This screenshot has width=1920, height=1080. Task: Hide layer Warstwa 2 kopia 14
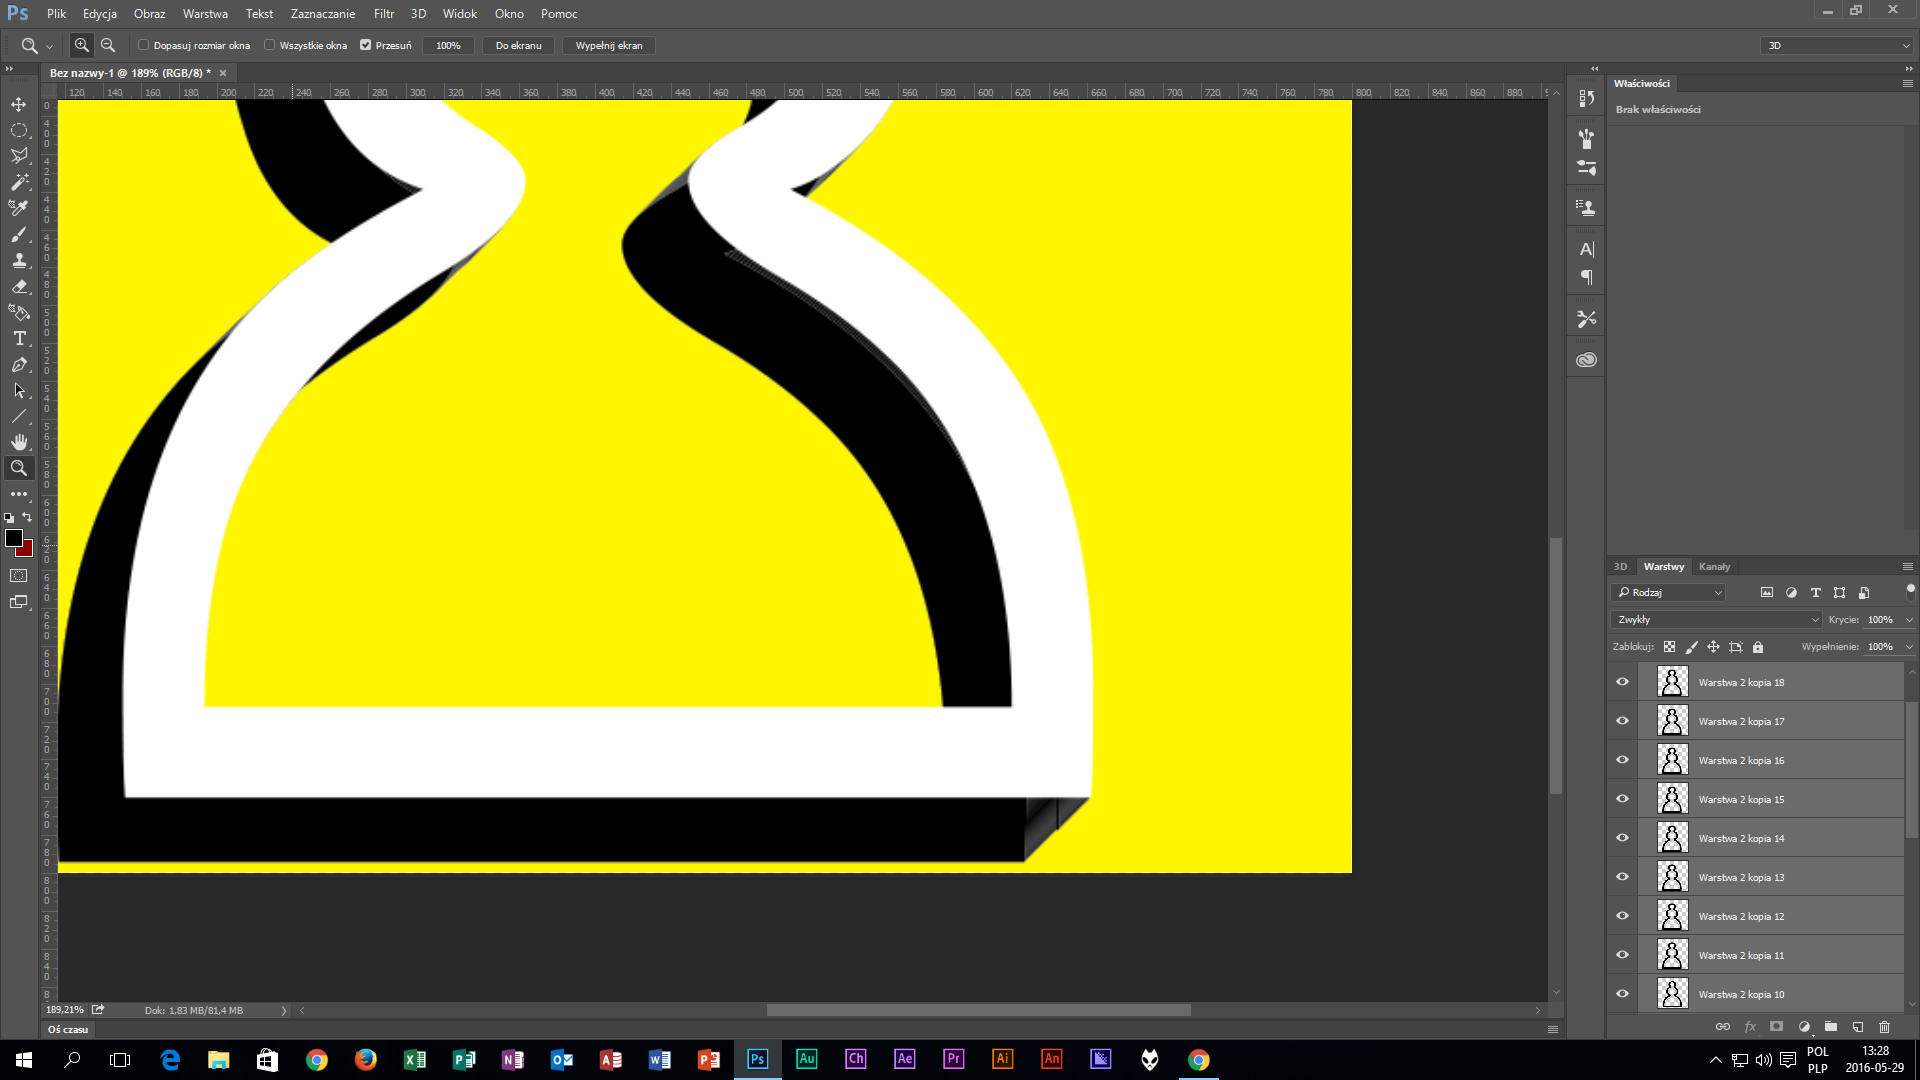coord(1622,838)
